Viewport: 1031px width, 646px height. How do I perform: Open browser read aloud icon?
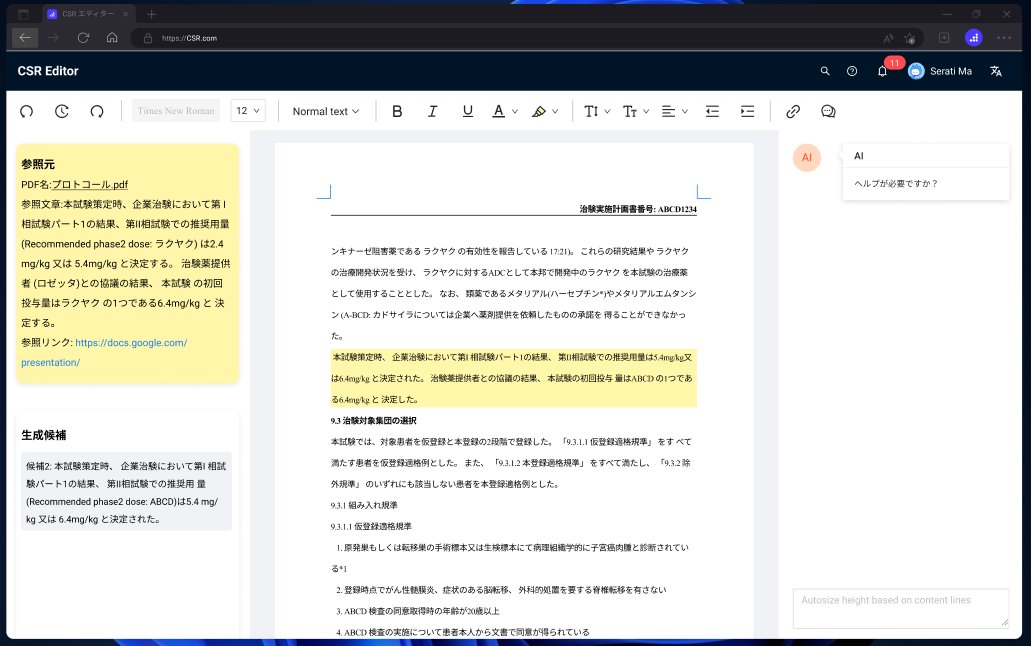pyautogui.click(x=888, y=38)
